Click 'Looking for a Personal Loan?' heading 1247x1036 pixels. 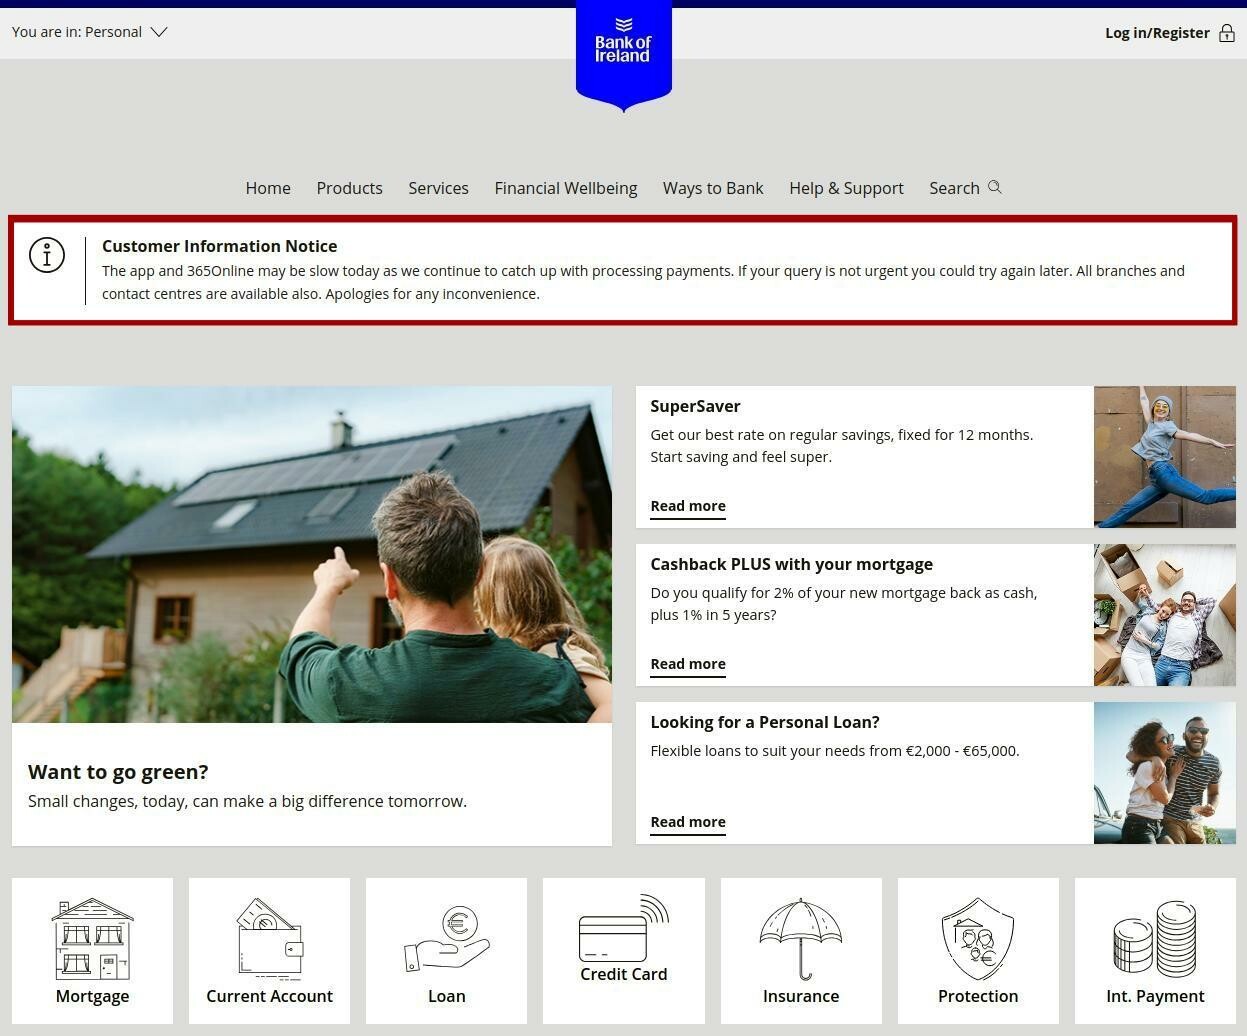[765, 722]
